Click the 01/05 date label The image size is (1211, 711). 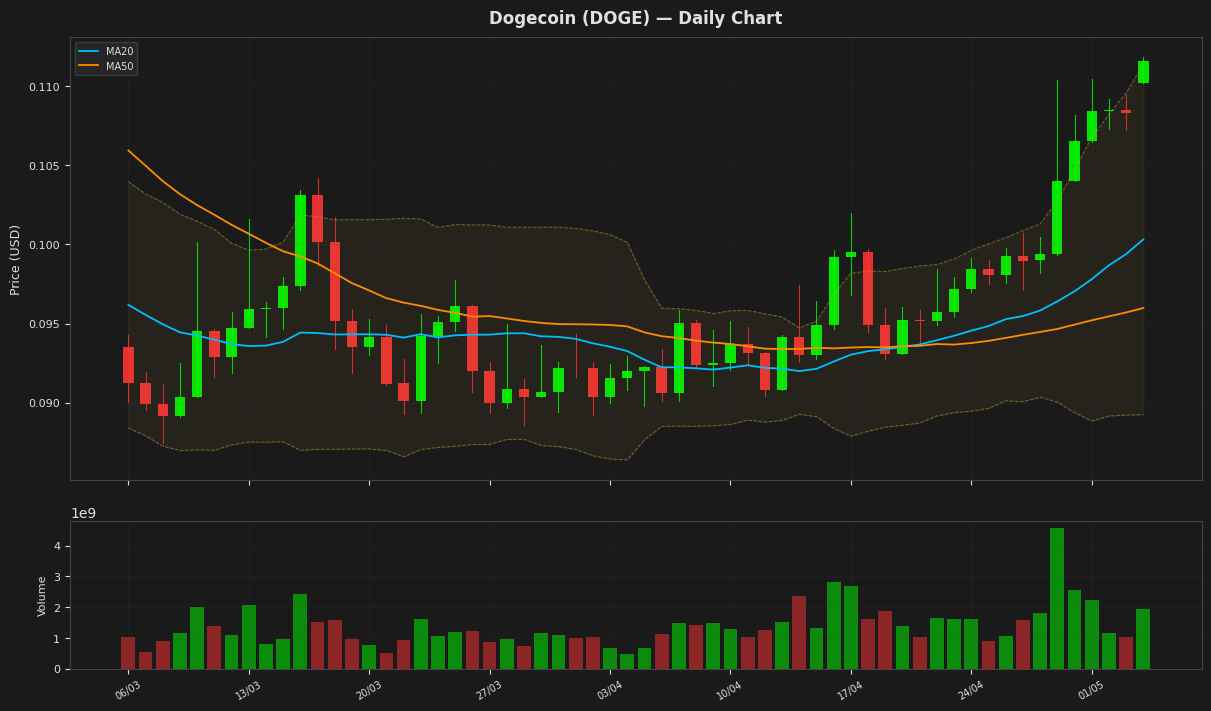tap(1092, 690)
